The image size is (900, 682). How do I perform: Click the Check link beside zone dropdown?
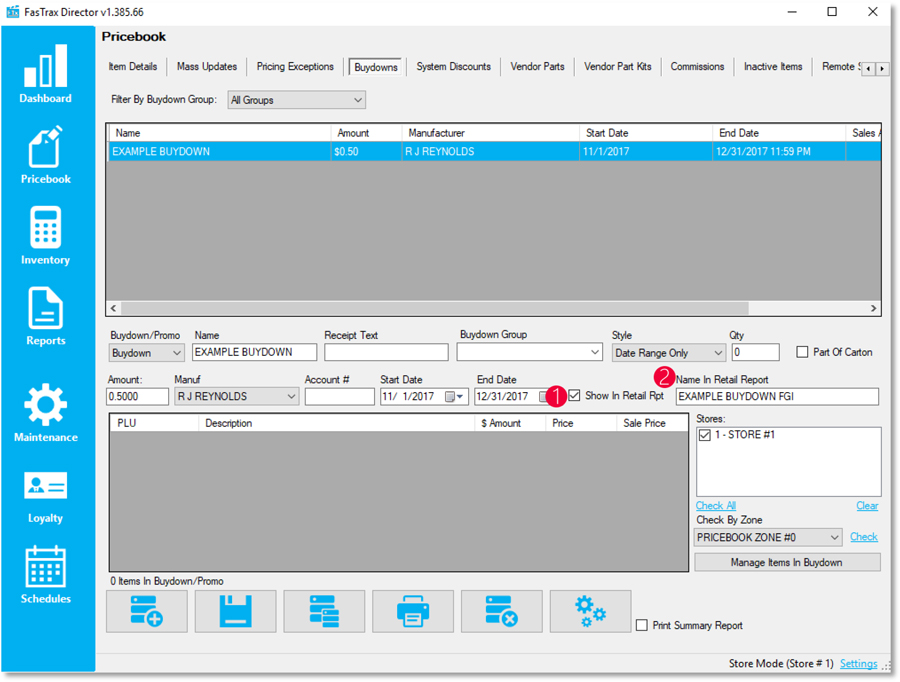(x=864, y=537)
